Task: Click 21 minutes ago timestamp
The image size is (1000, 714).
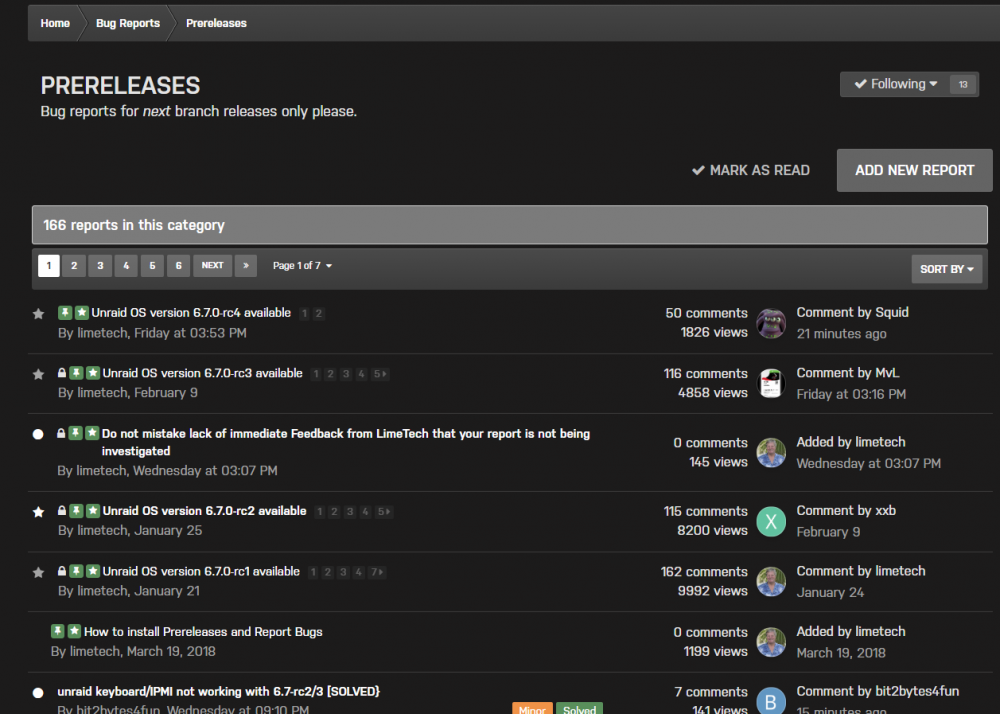Action: [841, 333]
